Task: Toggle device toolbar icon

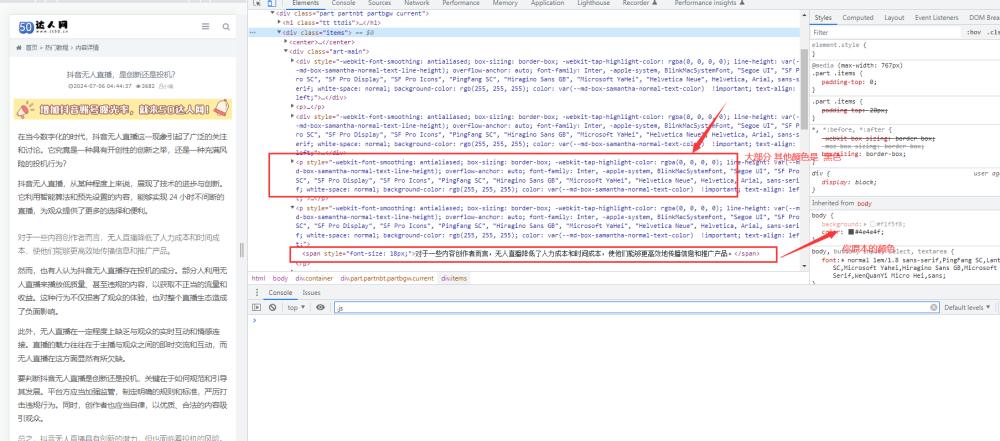Action: (x=272, y=3)
